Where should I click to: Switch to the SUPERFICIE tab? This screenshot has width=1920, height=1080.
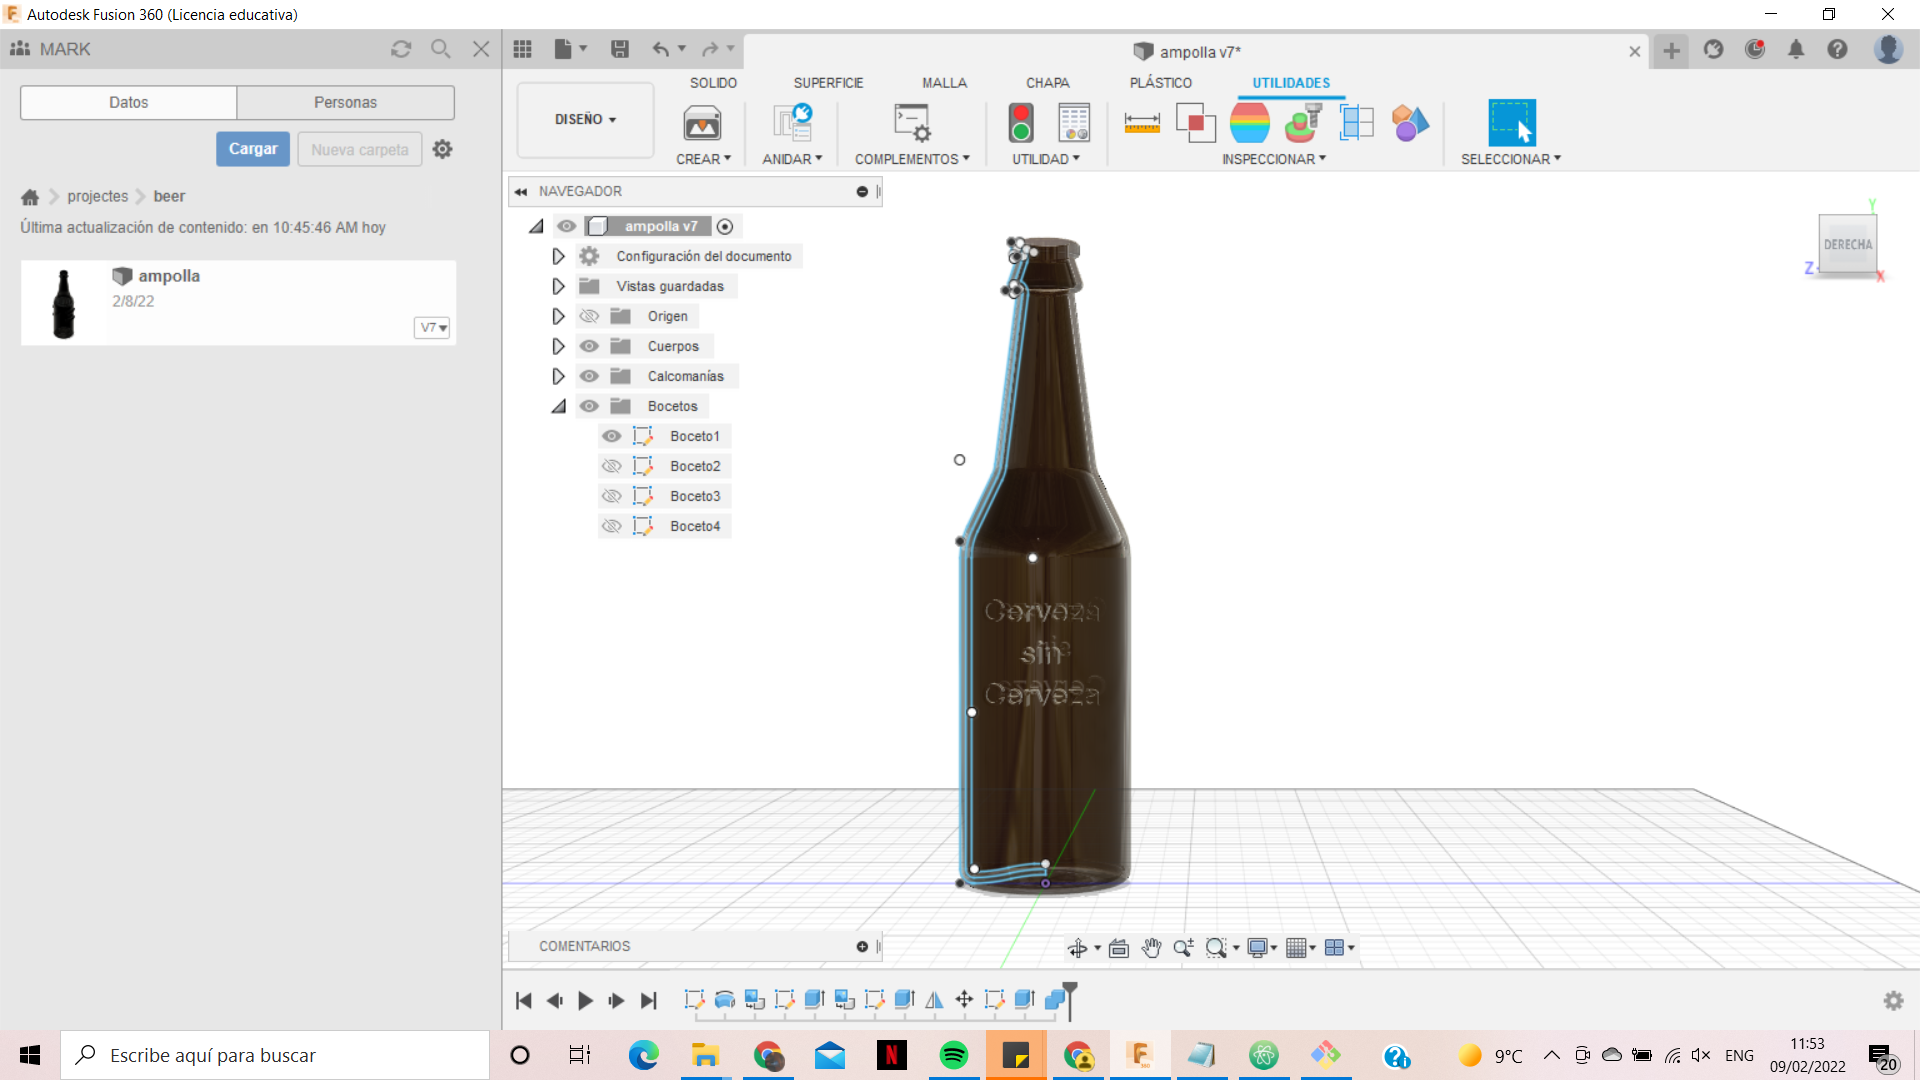(x=828, y=83)
